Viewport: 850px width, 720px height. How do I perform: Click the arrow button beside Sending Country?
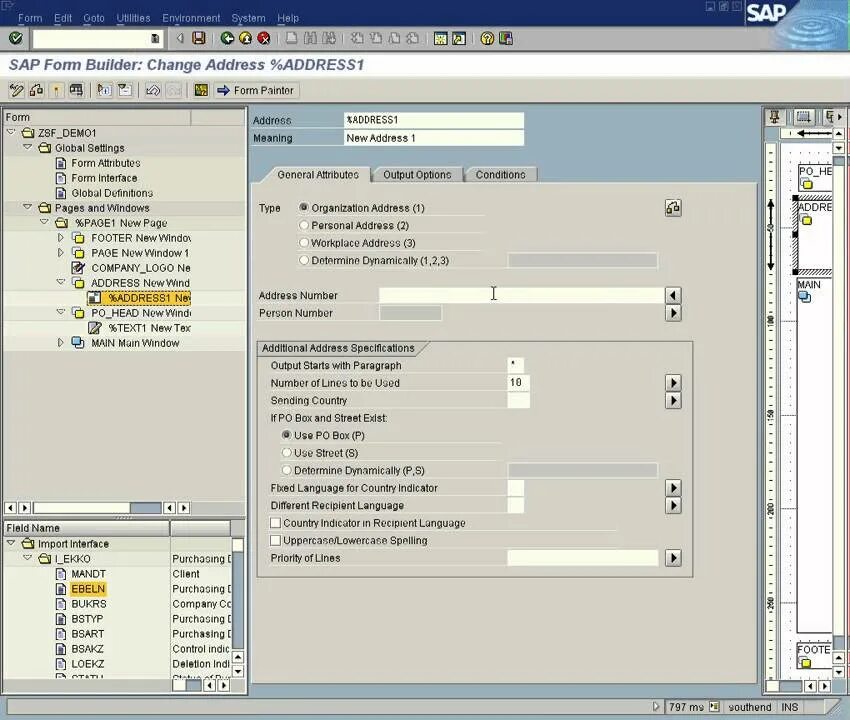673,400
